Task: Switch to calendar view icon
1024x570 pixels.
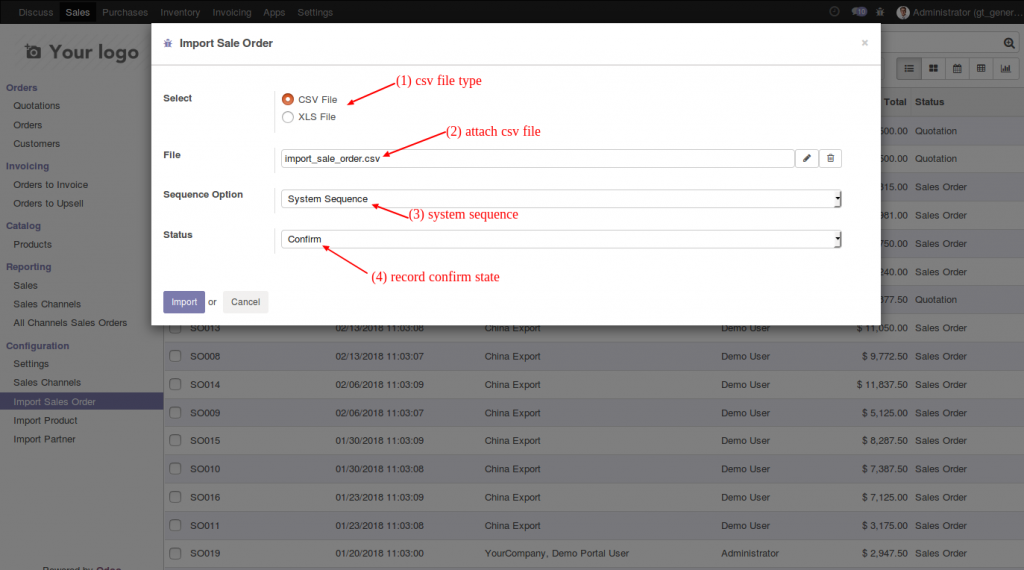Action: click(957, 68)
